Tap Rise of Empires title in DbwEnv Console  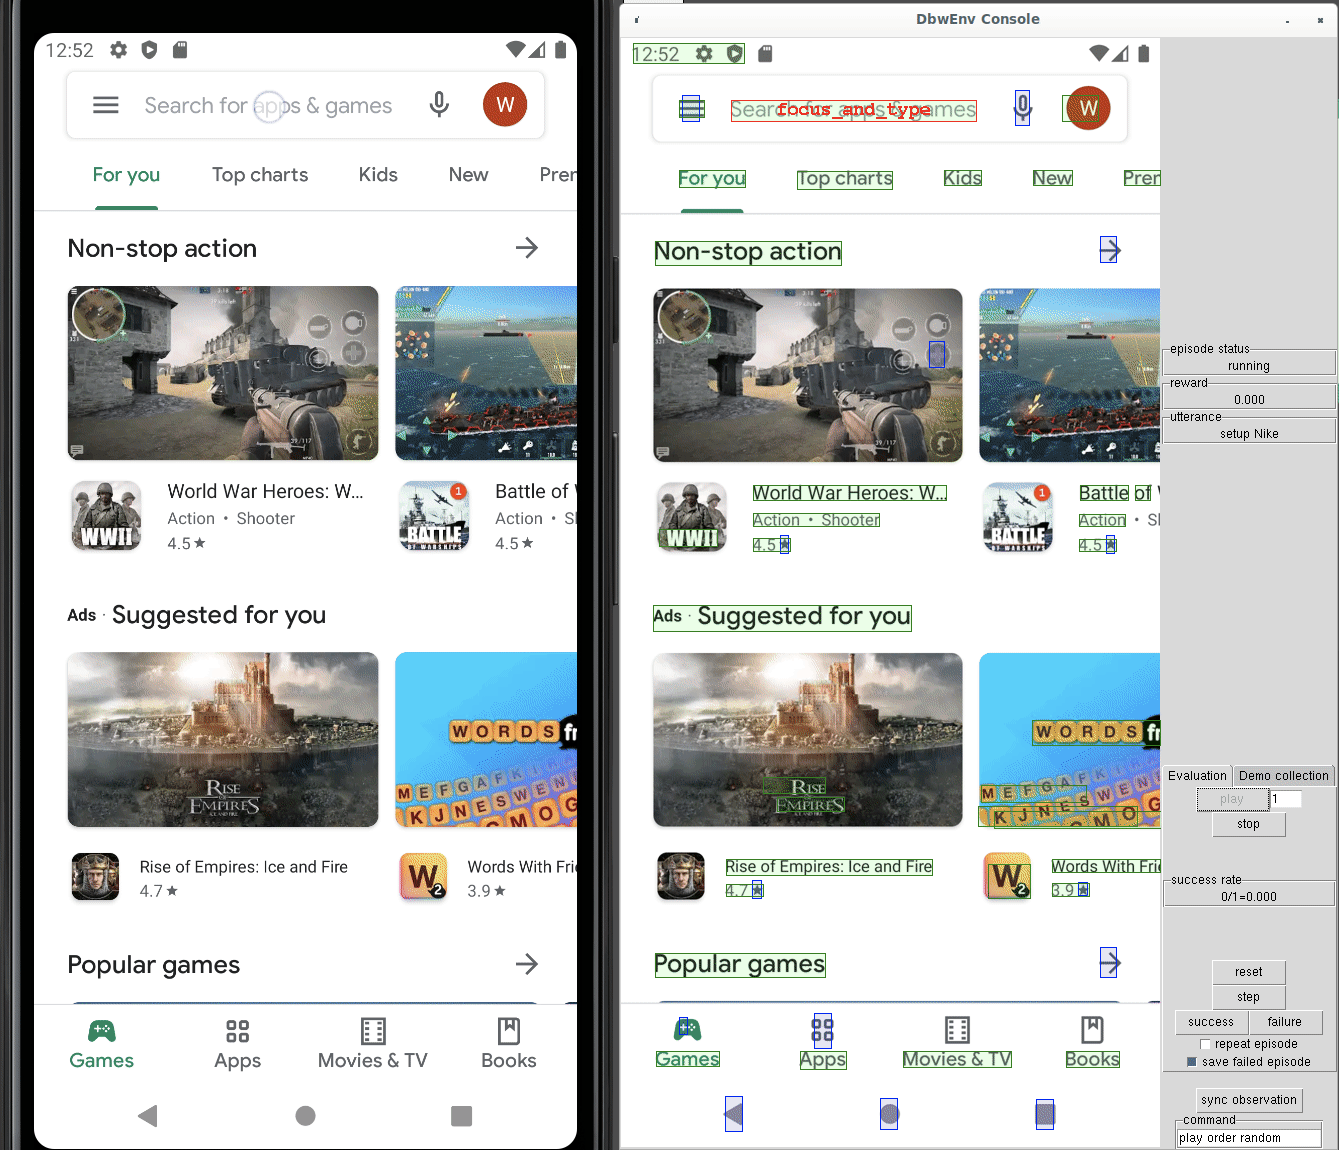[x=829, y=867]
